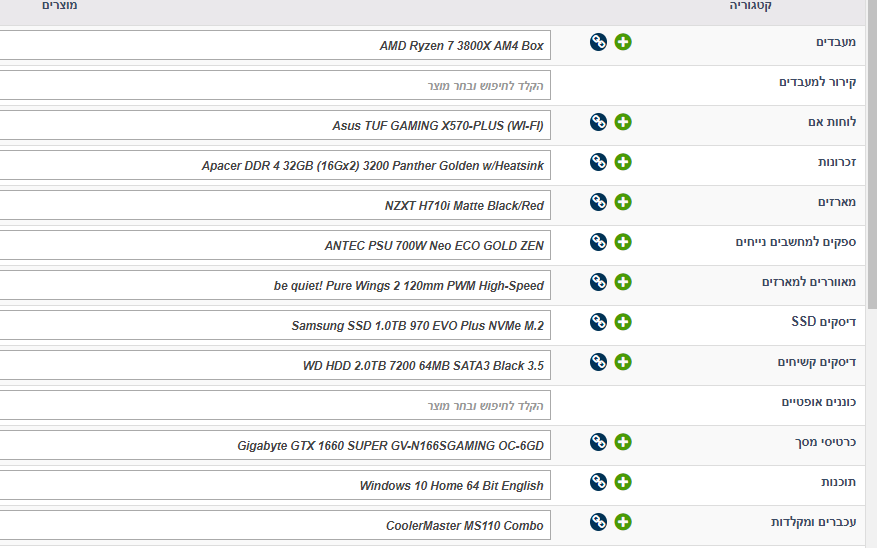Screen dimensions: 877x548
Task: Click the זכרונות category label
Action: click(837, 162)
